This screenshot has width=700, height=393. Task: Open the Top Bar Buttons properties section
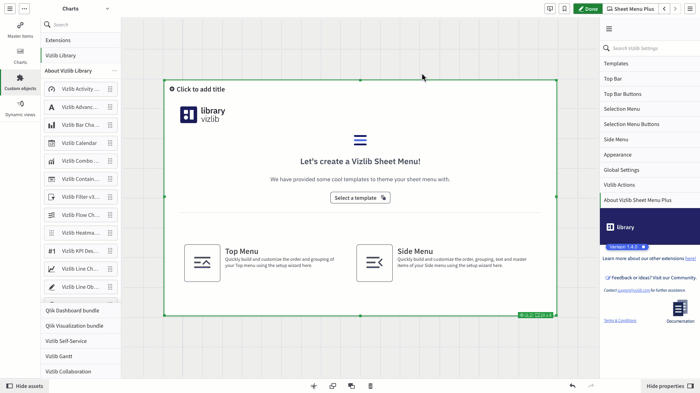(650, 94)
